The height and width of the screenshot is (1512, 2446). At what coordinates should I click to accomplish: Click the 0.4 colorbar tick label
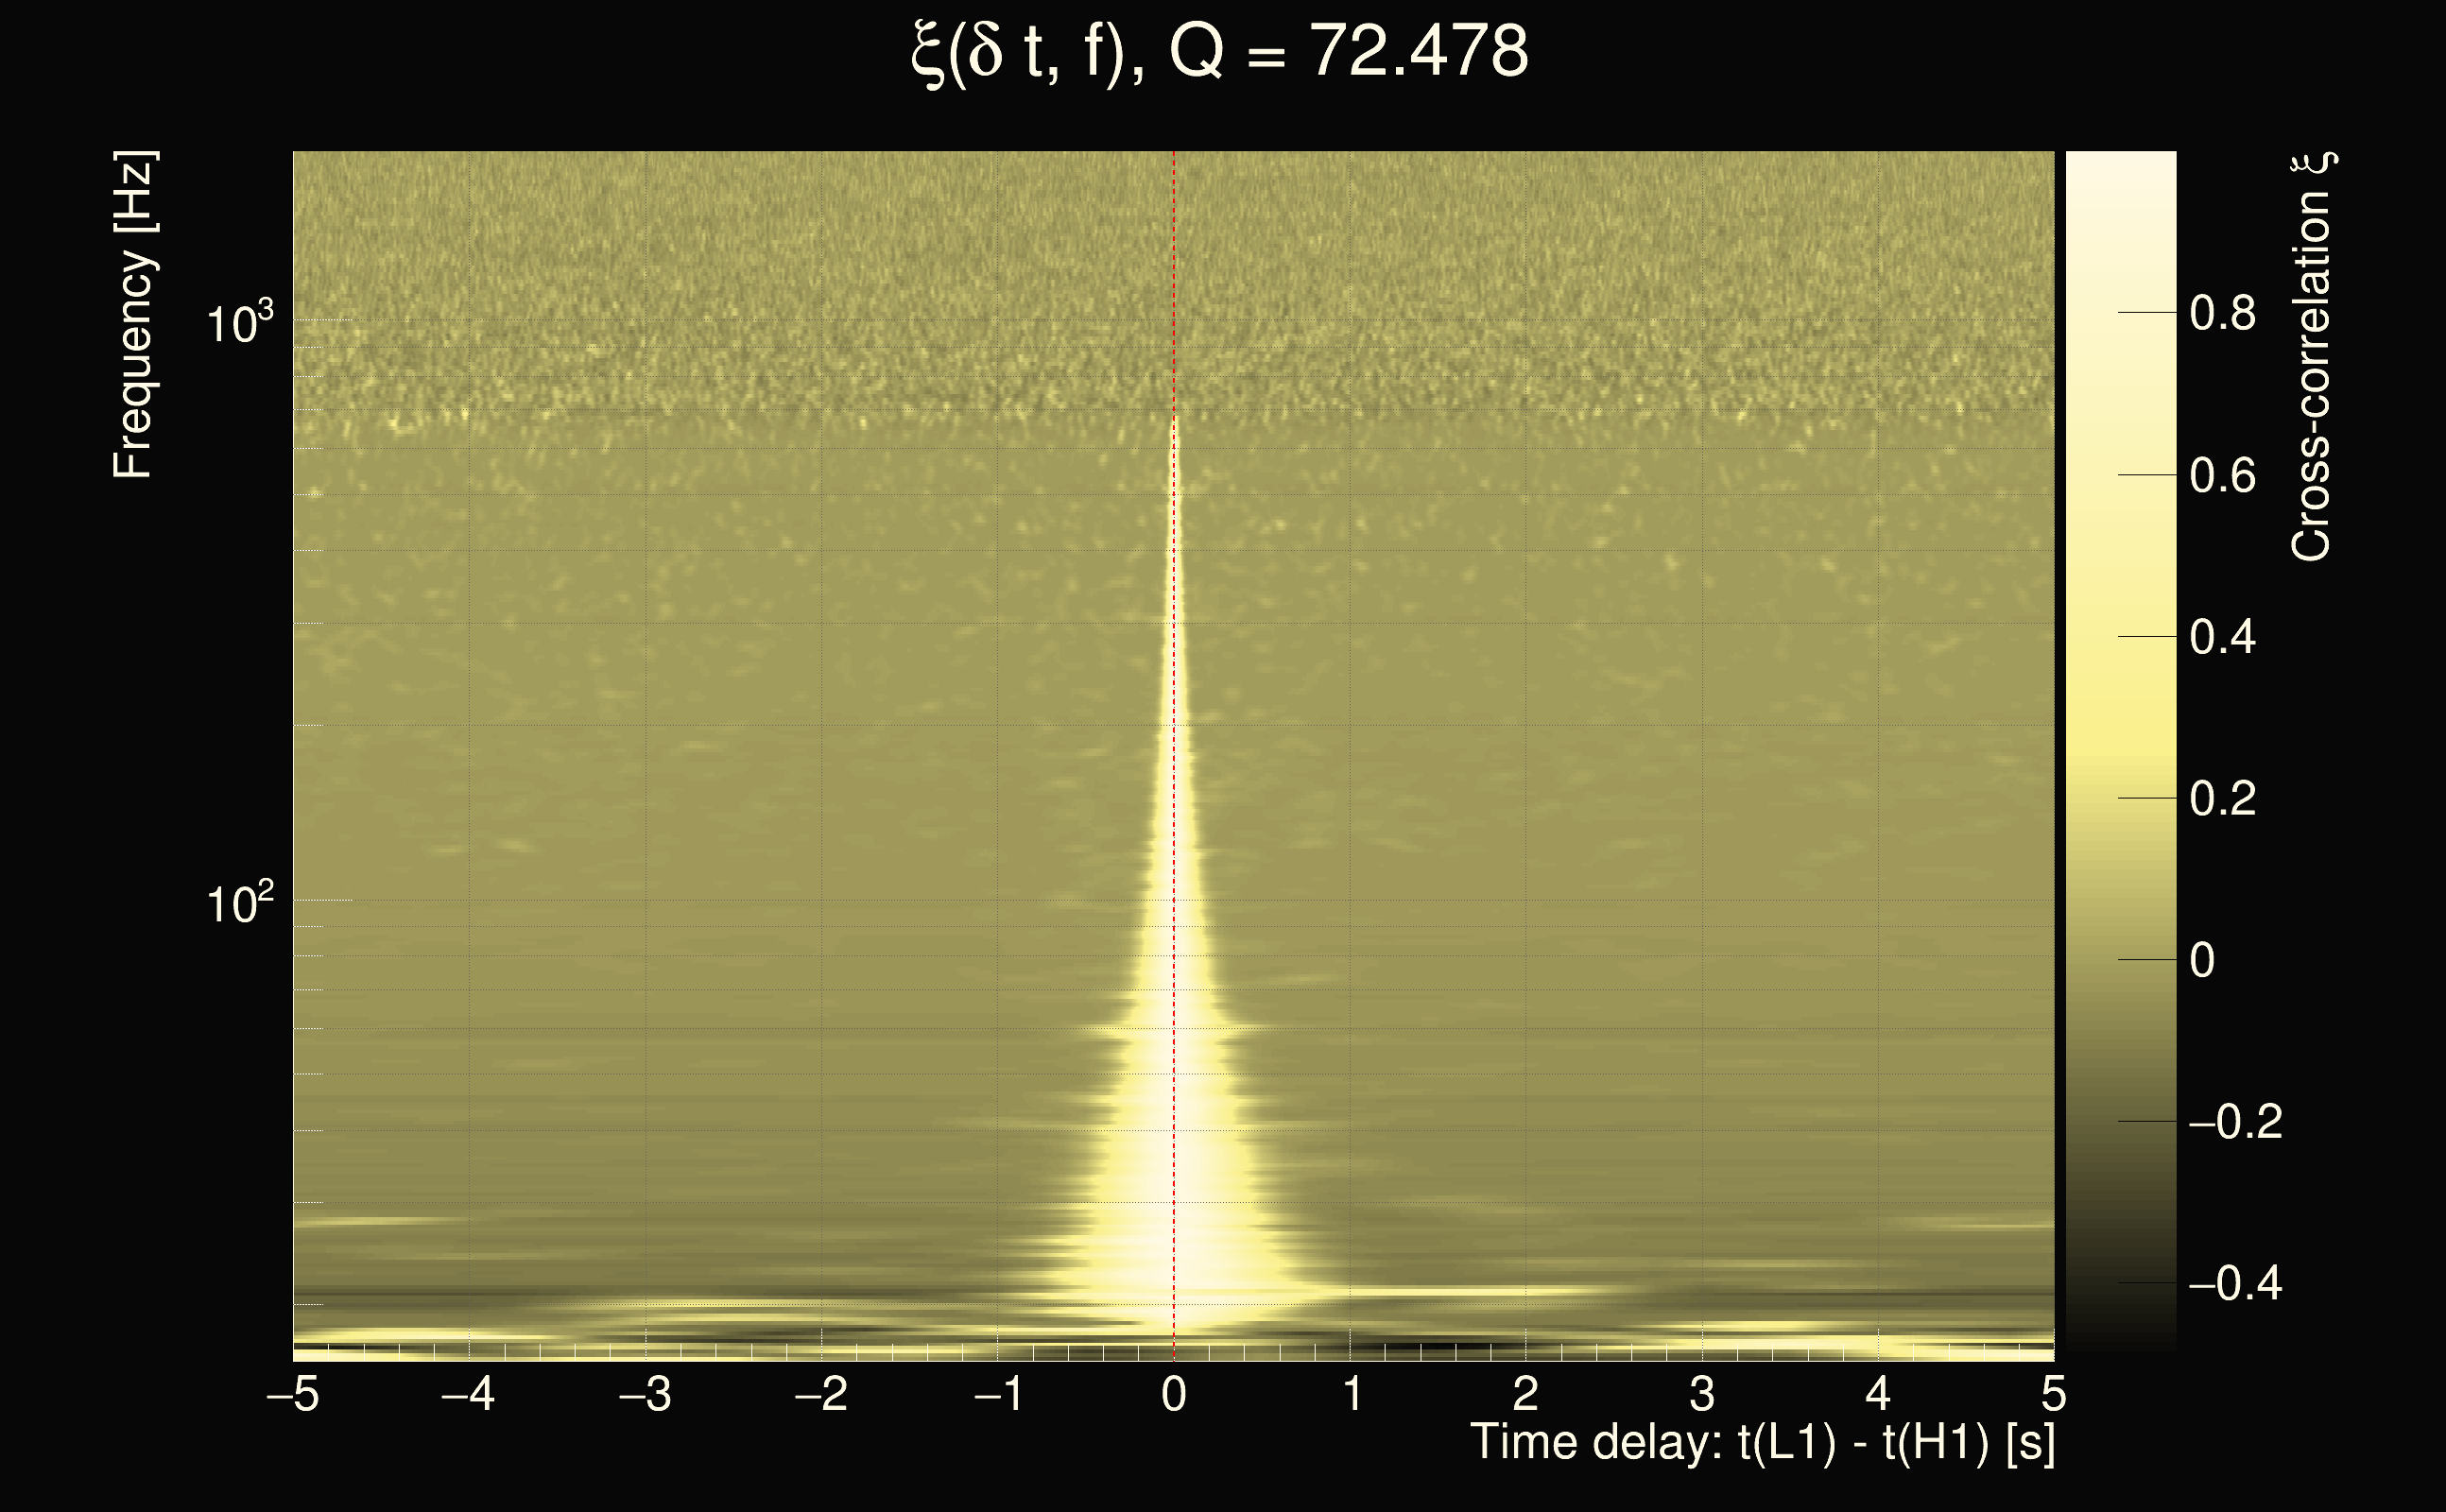tap(2222, 638)
